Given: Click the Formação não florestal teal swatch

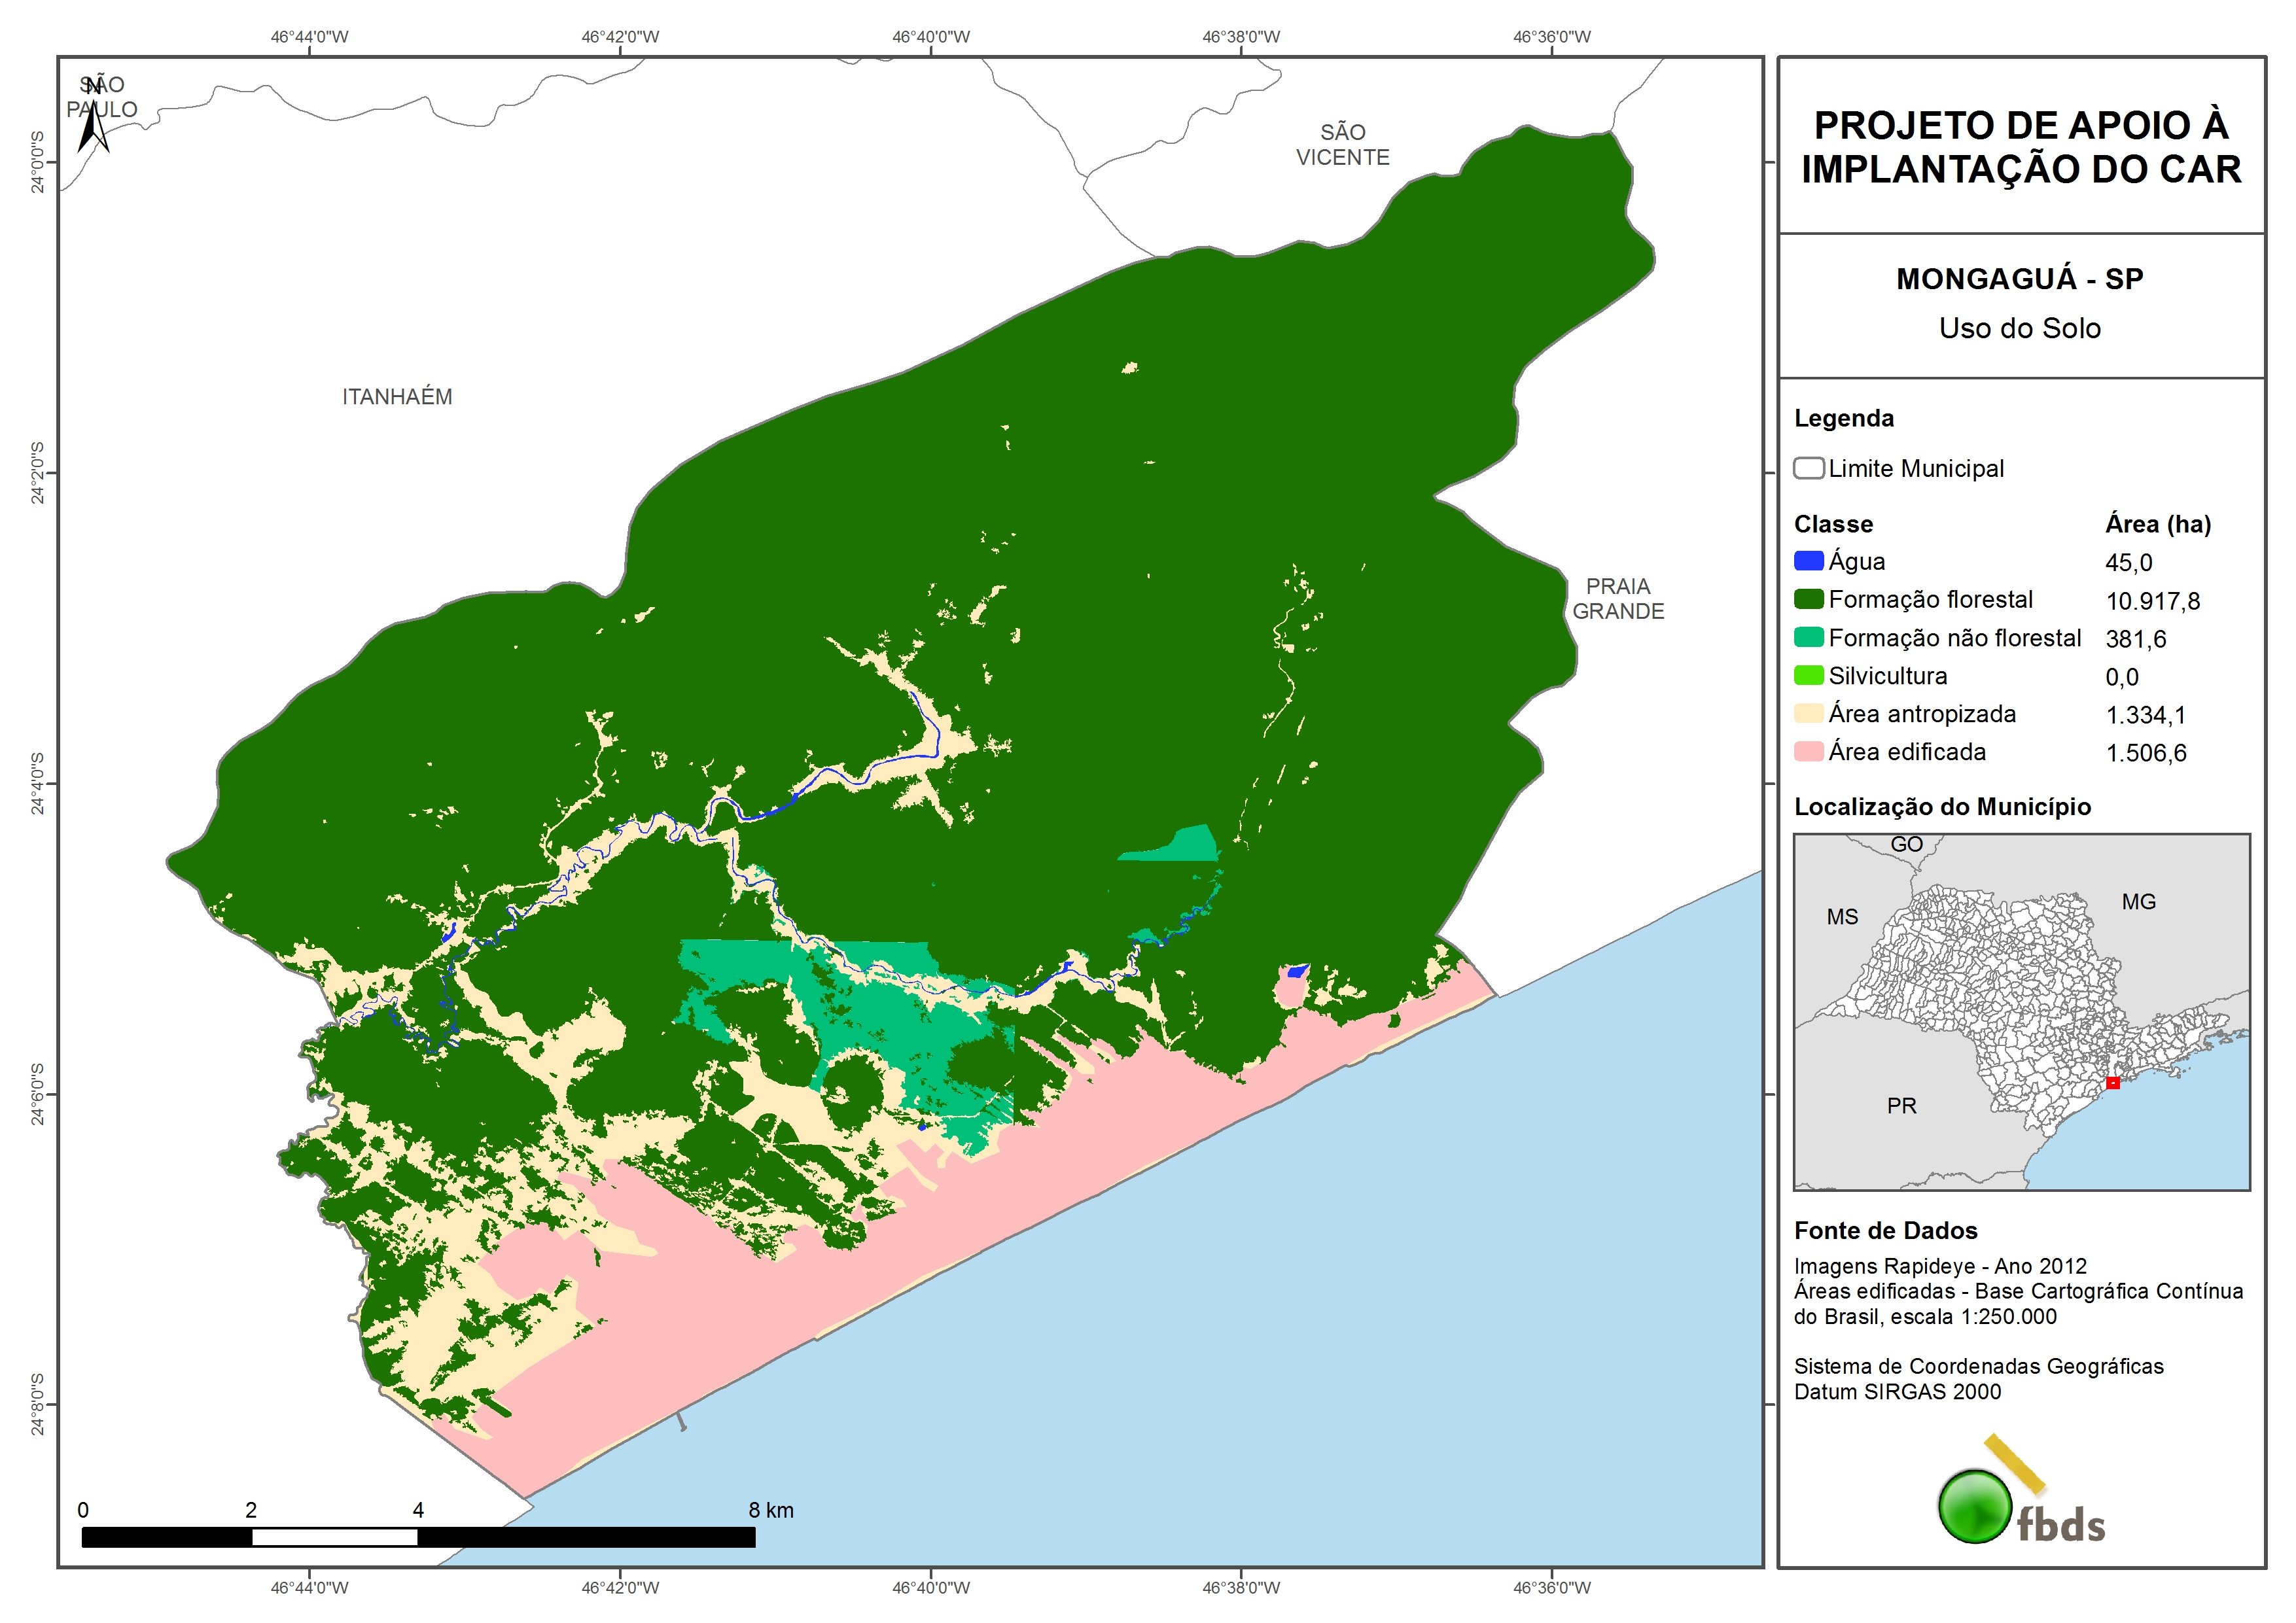Looking at the screenshot, I should [x=1808, y=637].
